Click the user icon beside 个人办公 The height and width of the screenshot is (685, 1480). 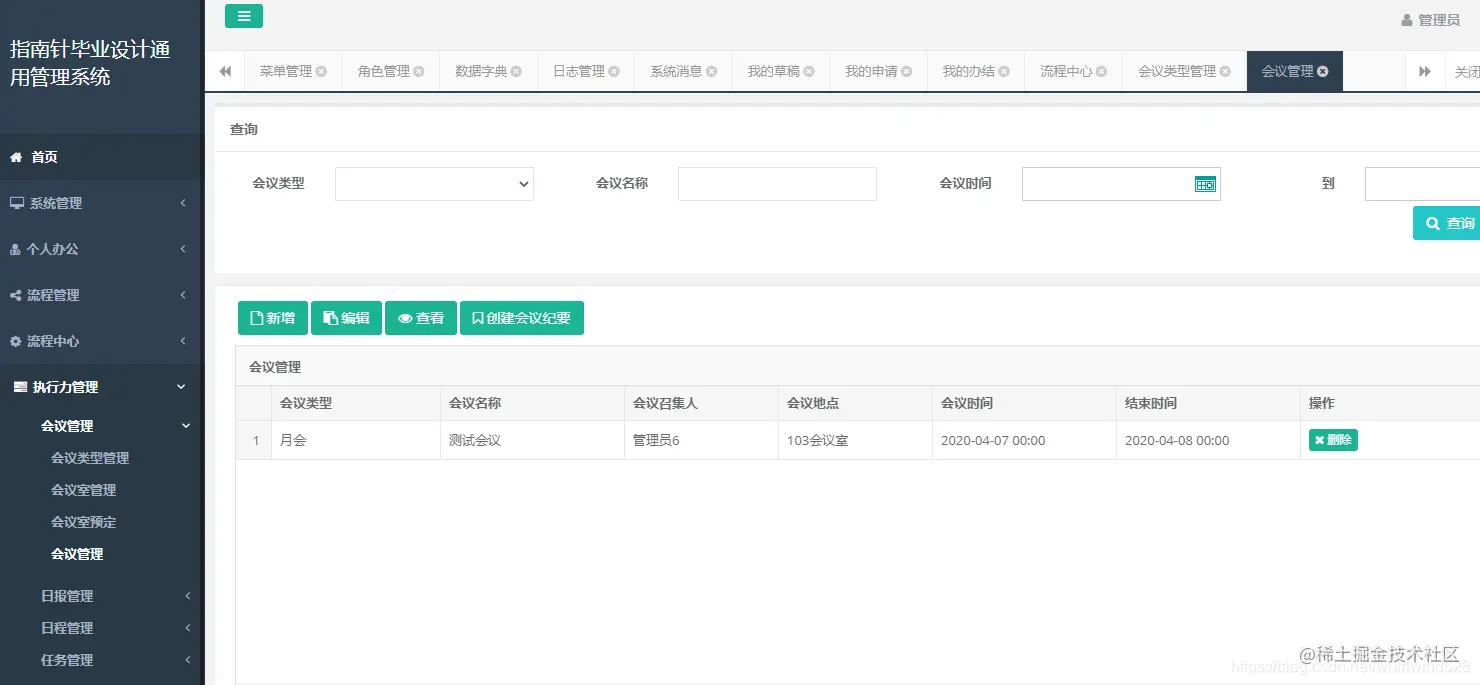pos(15,249)
